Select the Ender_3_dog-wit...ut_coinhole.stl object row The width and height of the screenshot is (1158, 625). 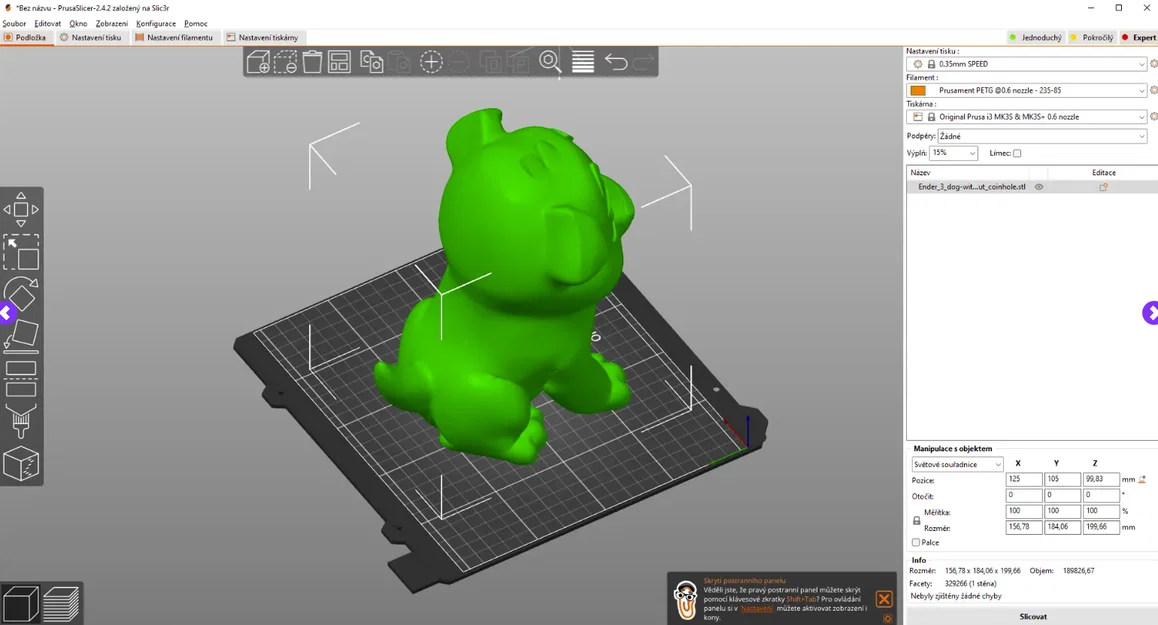click(x=1032, y=187)
